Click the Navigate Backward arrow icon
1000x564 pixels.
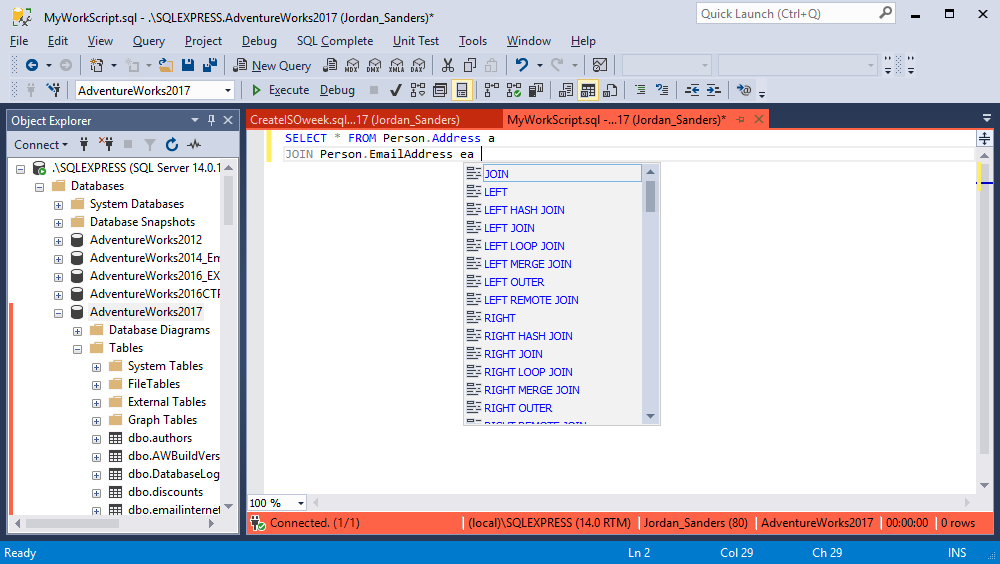click(x=31, y=65)
